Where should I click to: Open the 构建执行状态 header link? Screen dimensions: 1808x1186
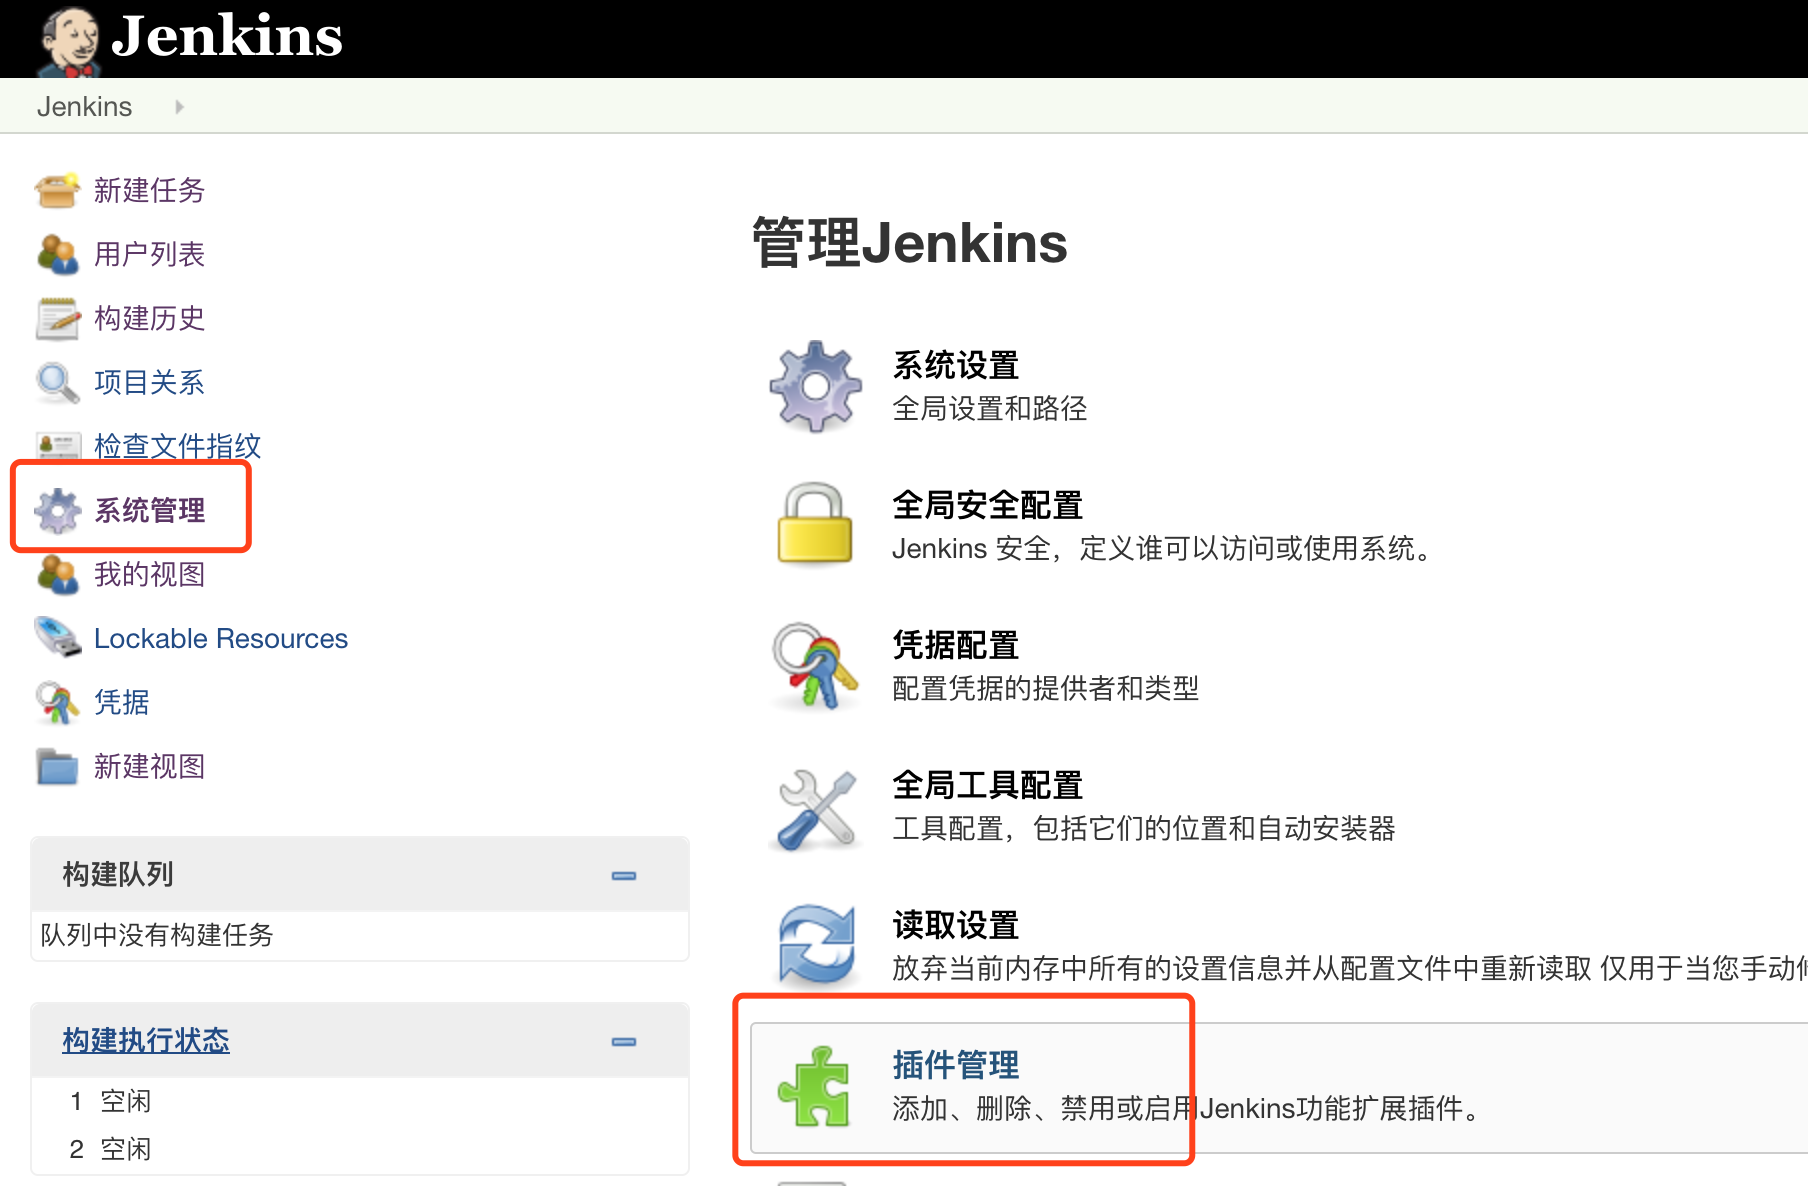pos(146,1040)
